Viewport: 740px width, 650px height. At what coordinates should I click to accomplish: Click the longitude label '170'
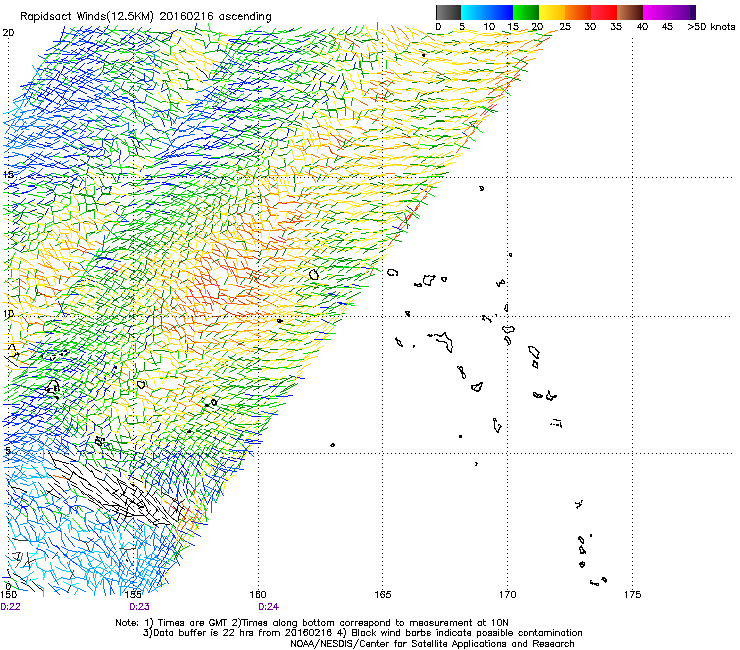click(508, 594)
